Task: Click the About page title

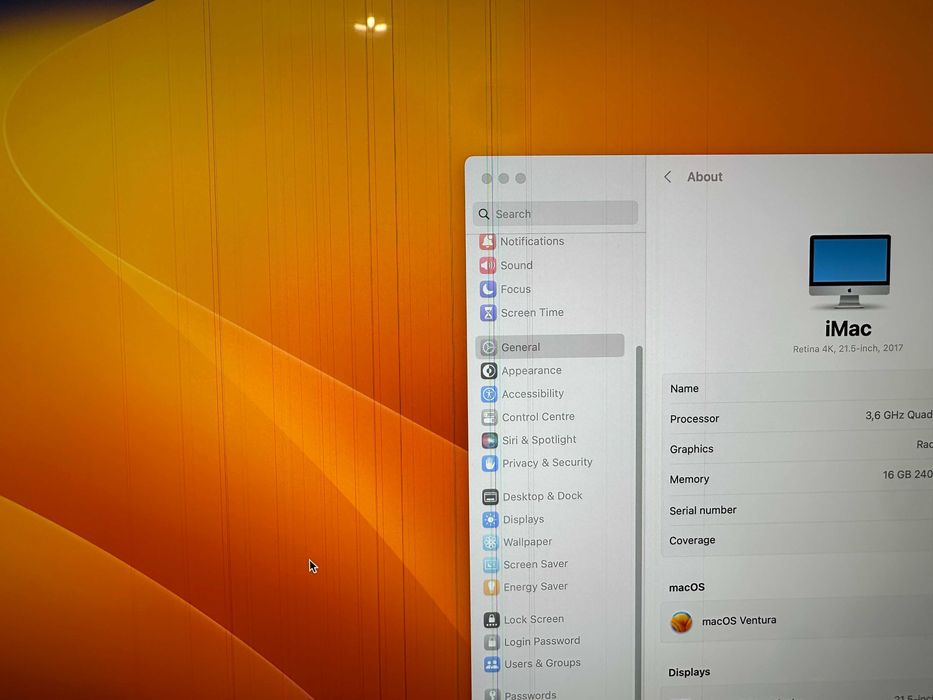Action: pos(705,177)
